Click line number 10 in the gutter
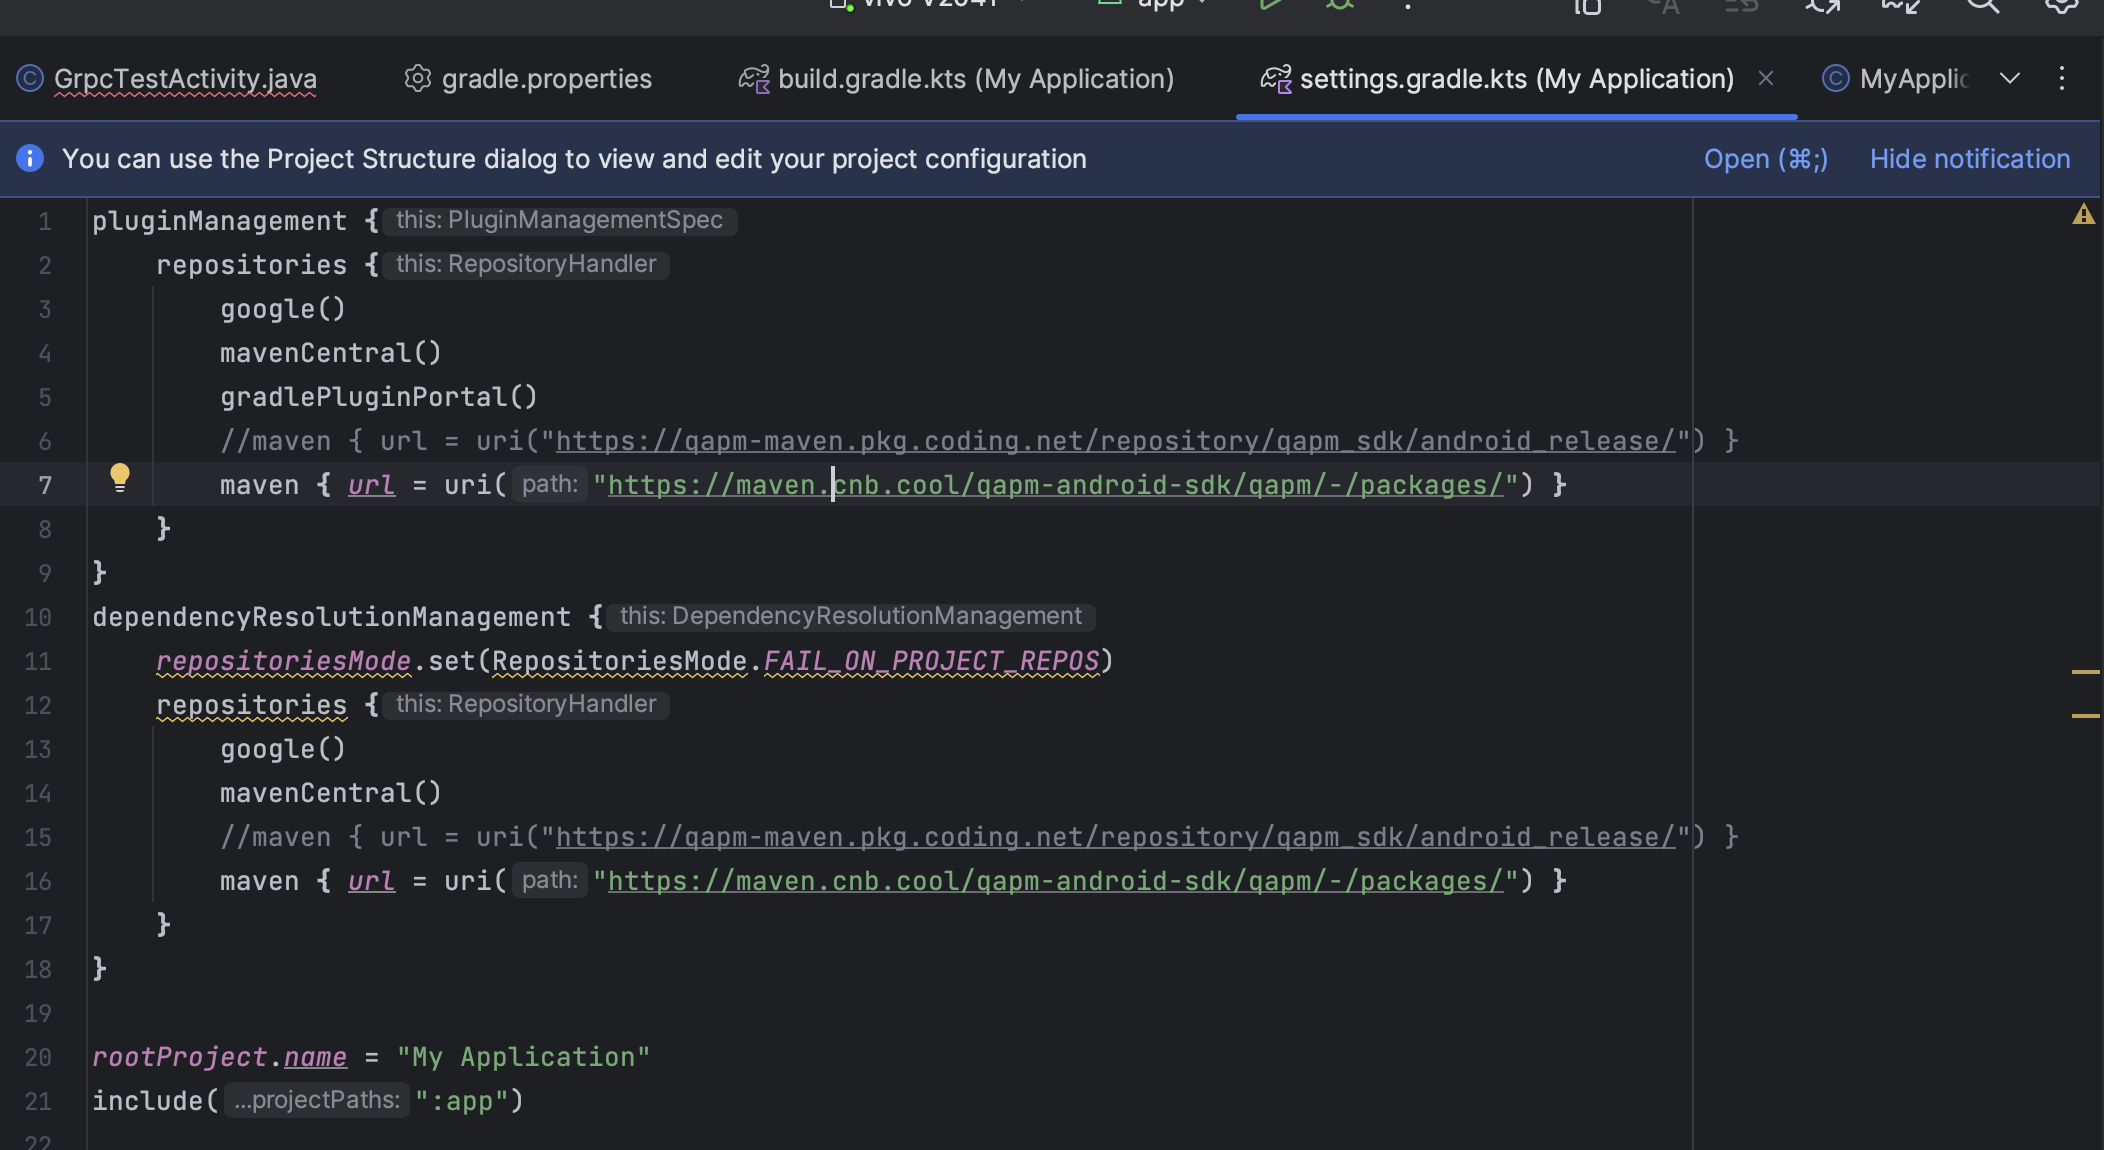The image size is (2104, 1150). [x=38, y=617]
